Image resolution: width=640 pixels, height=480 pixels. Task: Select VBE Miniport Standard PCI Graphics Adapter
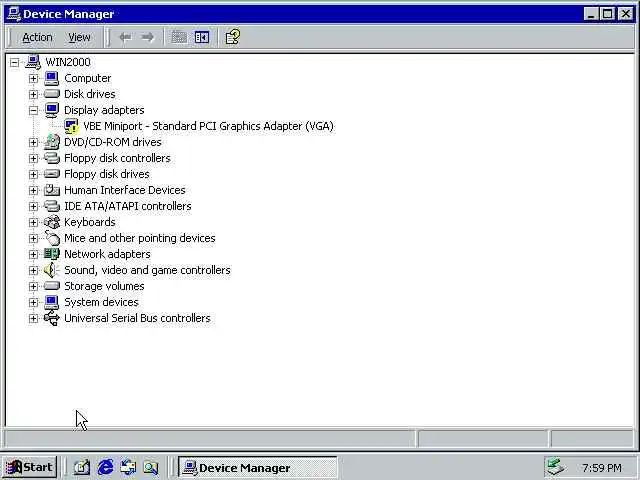point(208,126)
